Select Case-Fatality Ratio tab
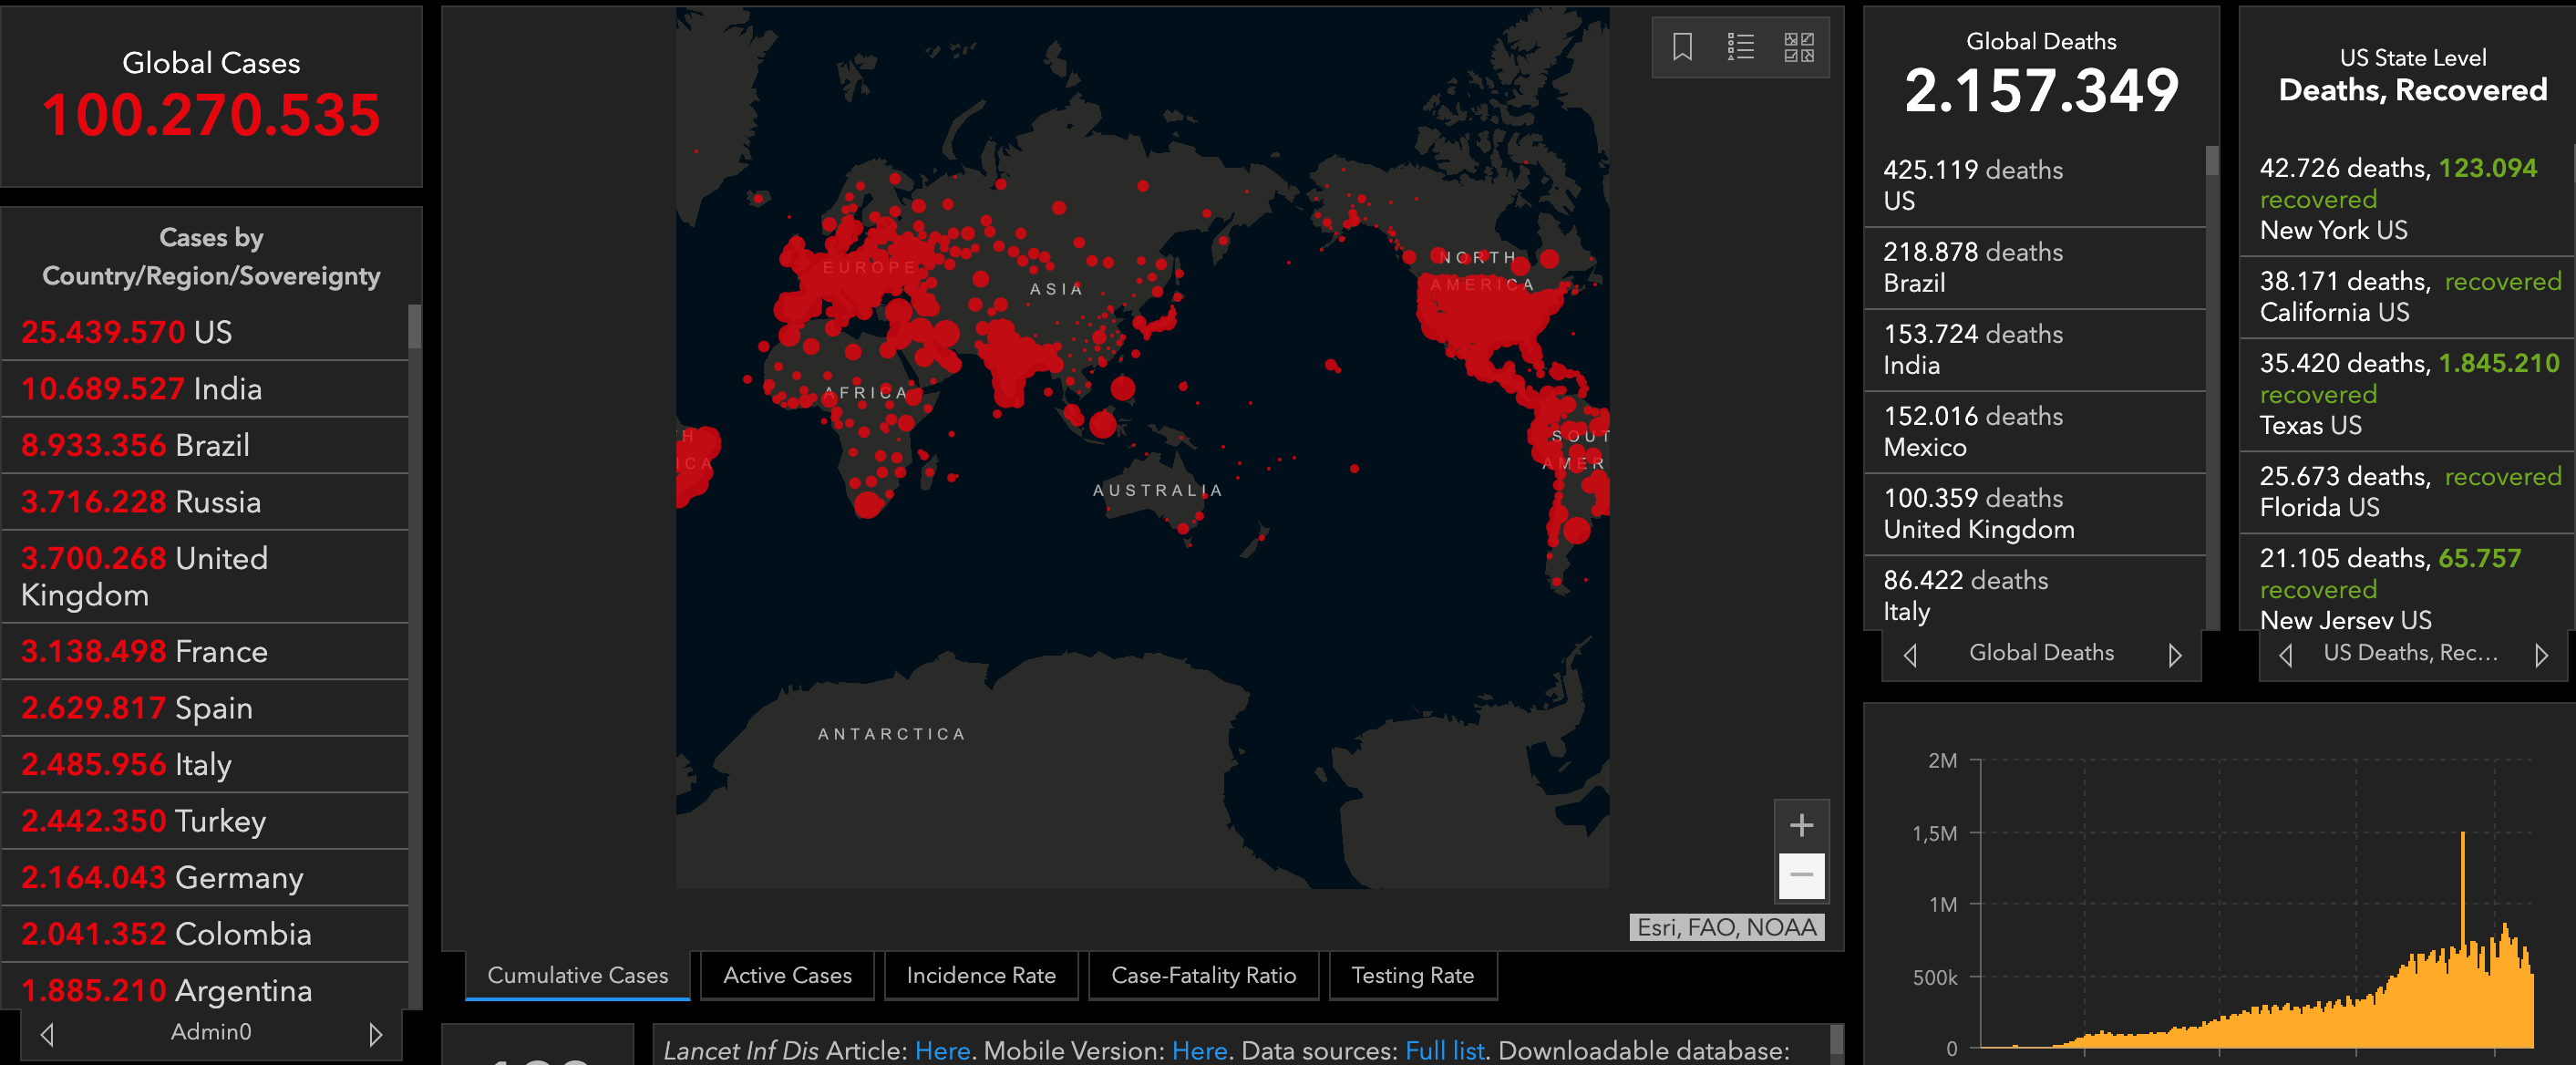Image resolution: width=2576 pixels, height=1065 pixels. (1203, 975)
